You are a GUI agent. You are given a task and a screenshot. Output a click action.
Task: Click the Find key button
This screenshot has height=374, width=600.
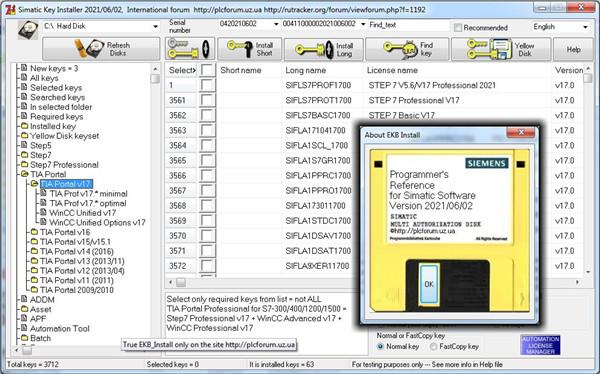(x=407, y=49)
